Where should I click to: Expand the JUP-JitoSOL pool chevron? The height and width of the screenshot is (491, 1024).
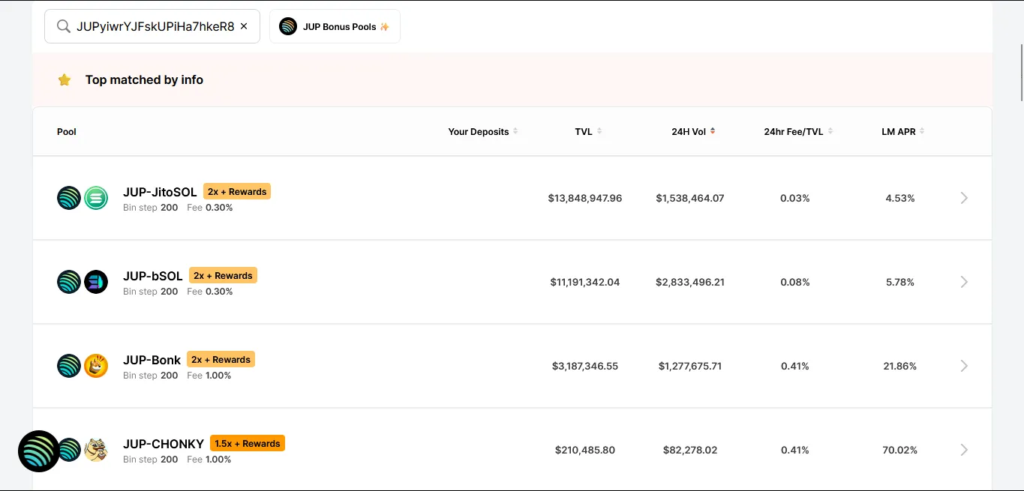964,198
